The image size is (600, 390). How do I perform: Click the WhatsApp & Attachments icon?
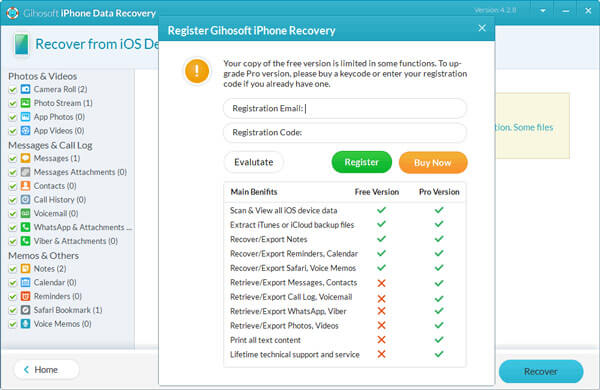(25, 227)
